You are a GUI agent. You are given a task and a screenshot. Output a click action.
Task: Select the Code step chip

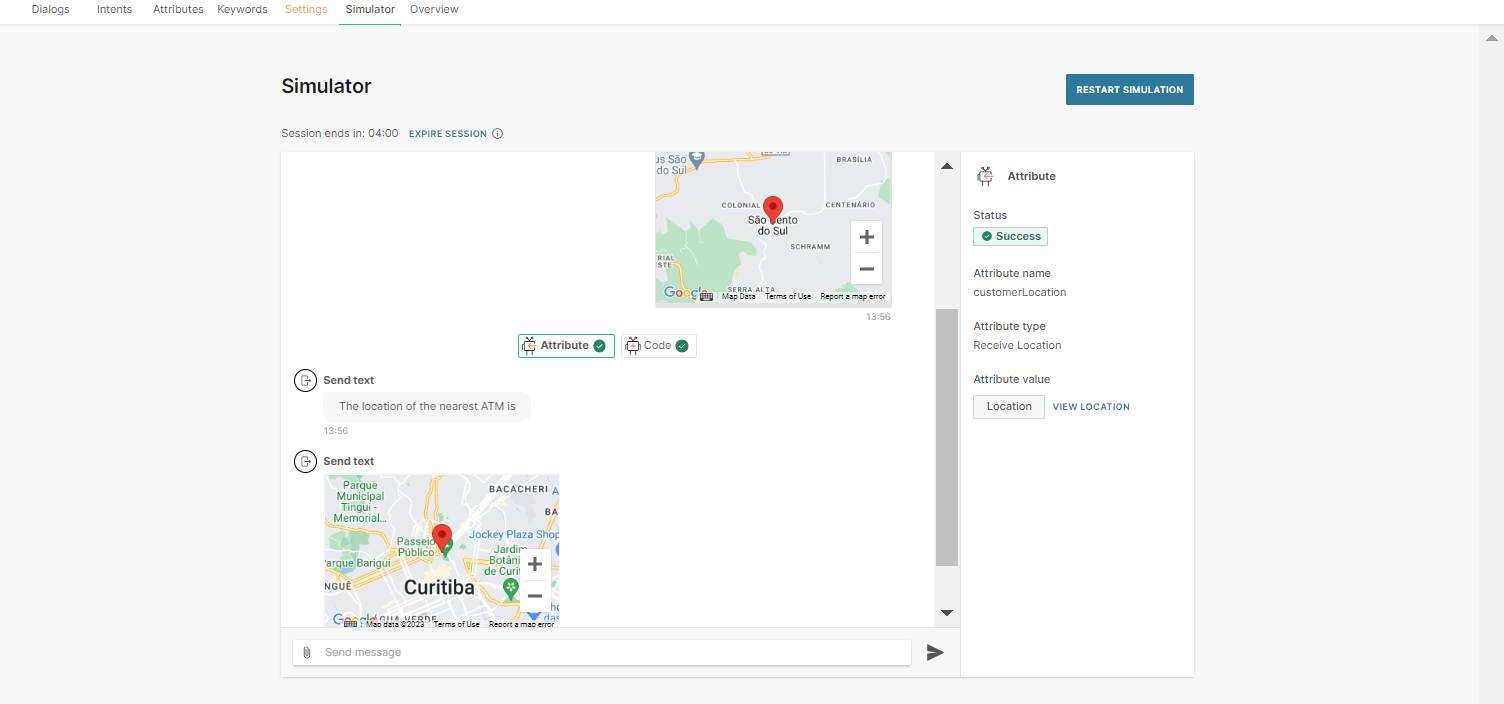tap(658, 346)
